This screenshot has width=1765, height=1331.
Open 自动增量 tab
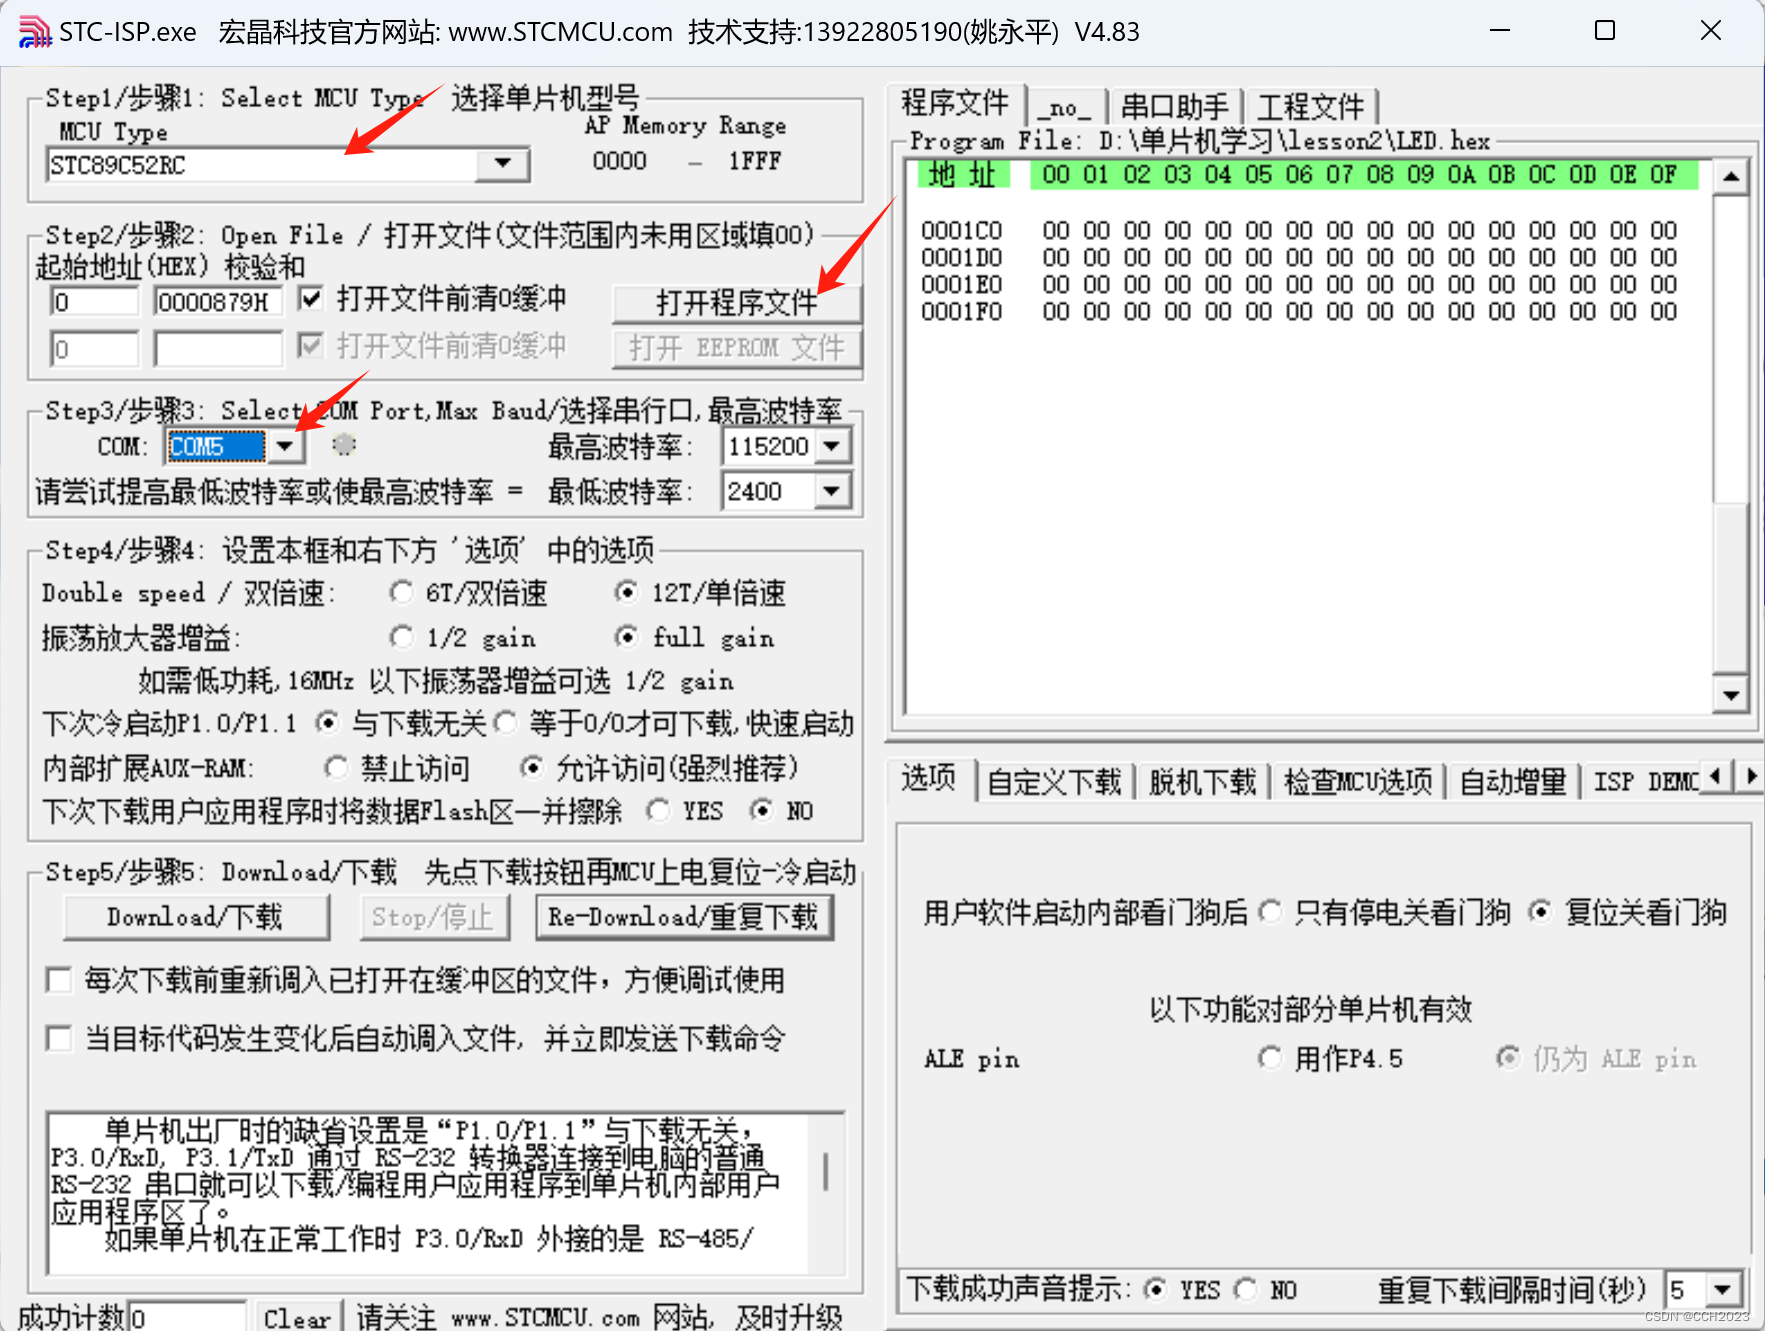pos(1513,782)
